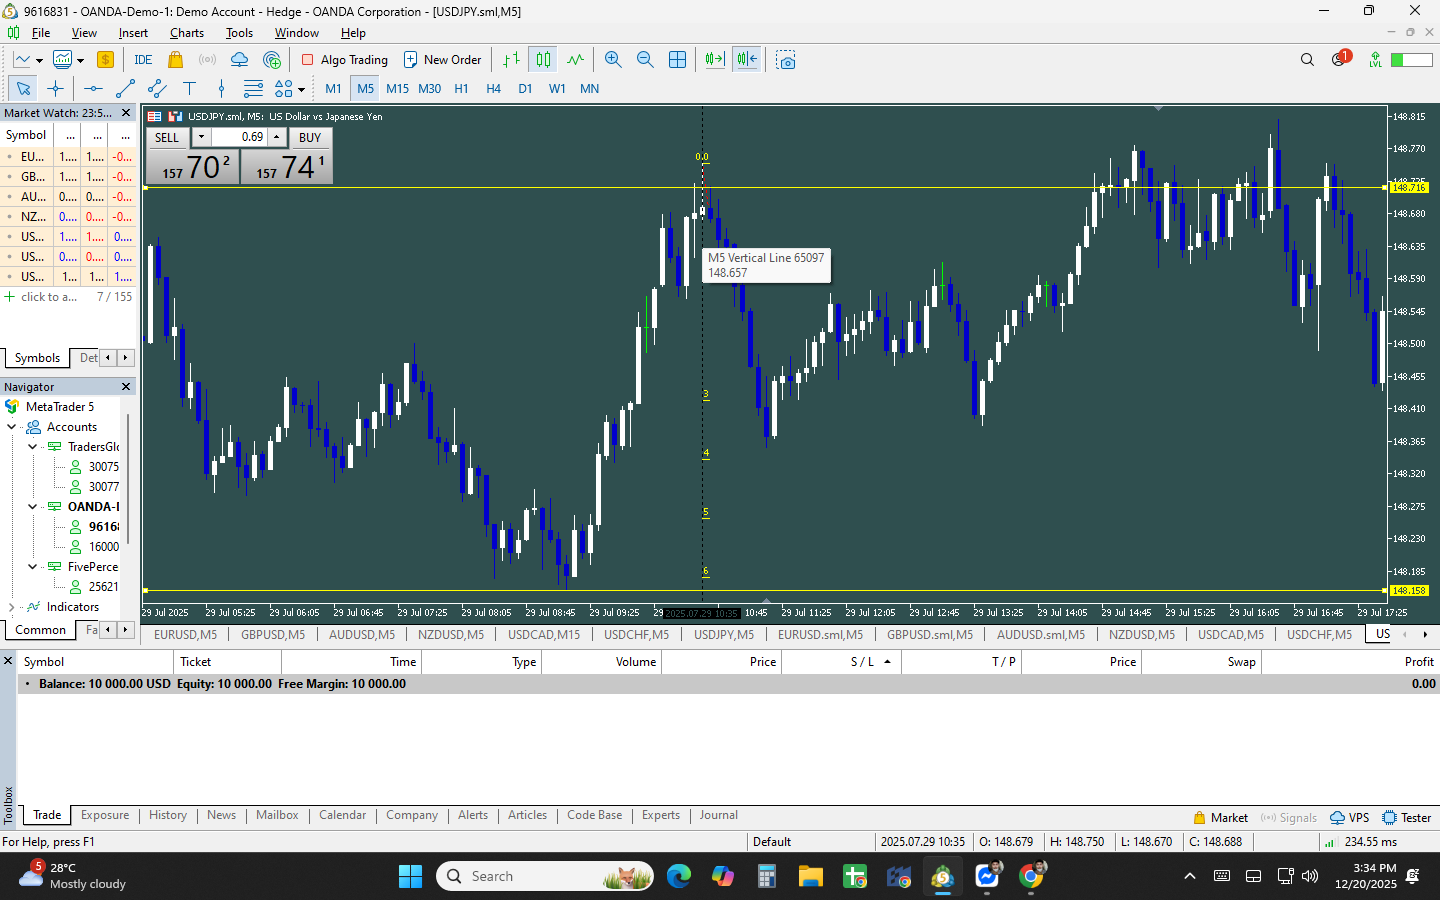1440x900 pixels.
Task: Switch chart to line chart style
Action: [575, 60]
